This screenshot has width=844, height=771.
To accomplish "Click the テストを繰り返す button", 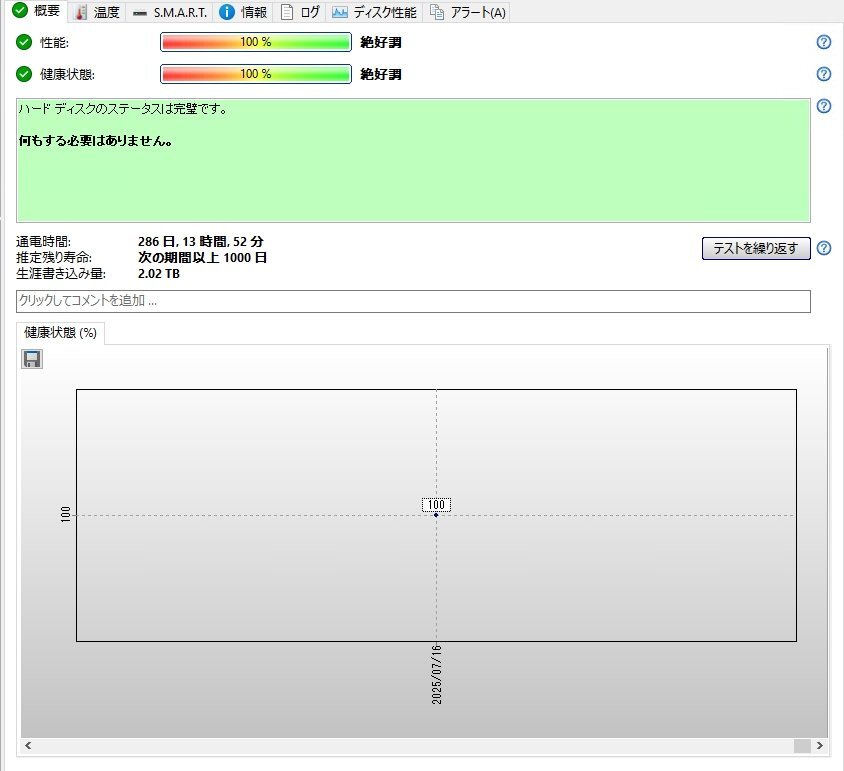I will click(x=756, y=248).
